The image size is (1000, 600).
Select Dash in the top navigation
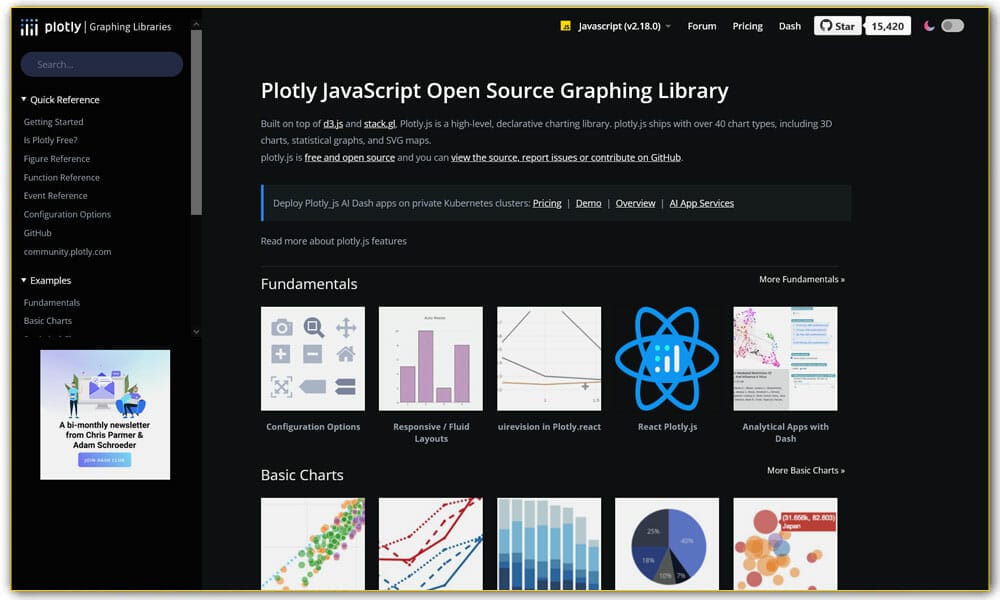pyautogui.click(x=790, y=26)
